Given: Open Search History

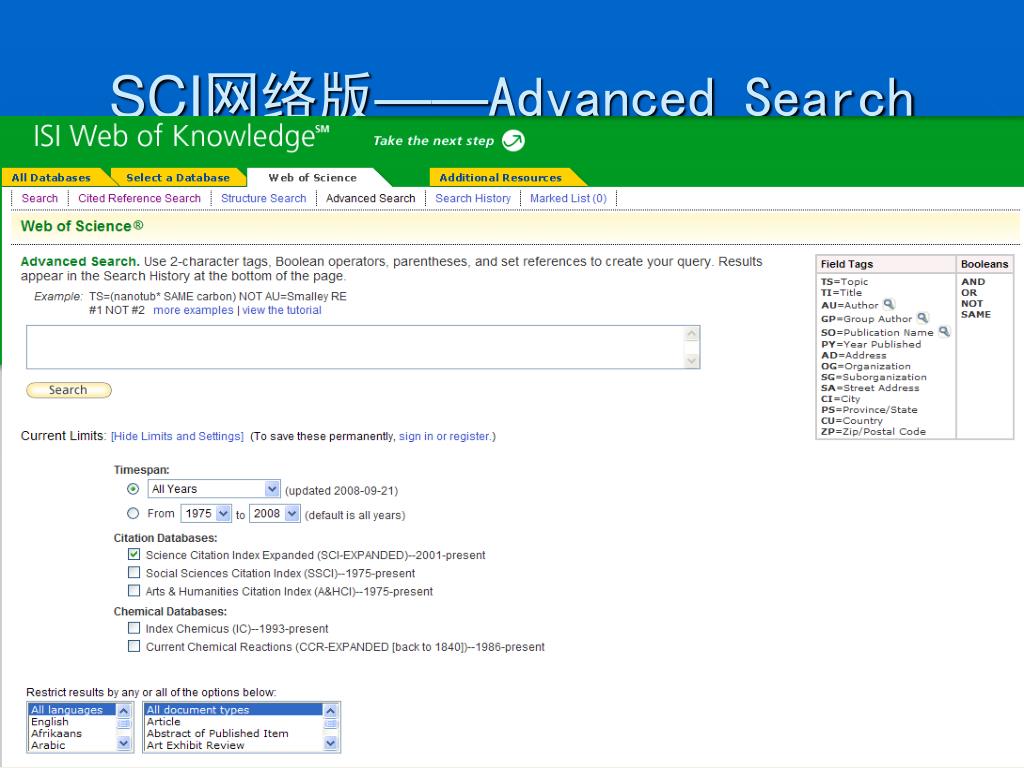Looking at the screenshot, I should pos(473,198).
